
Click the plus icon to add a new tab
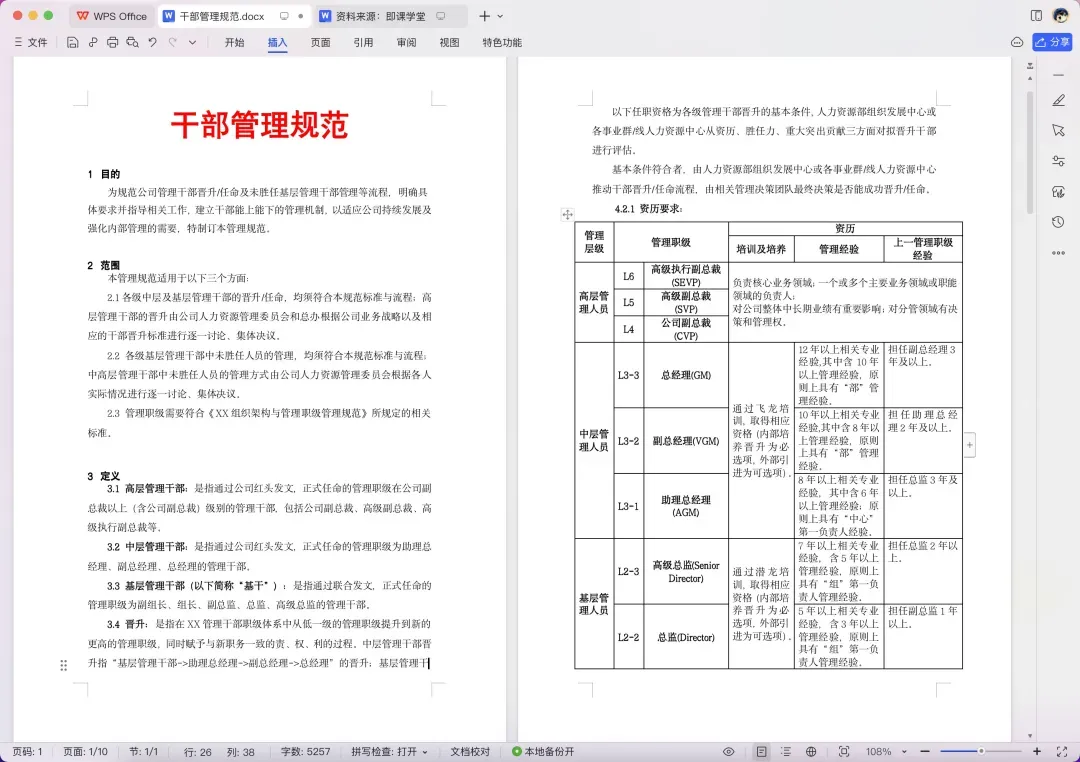click(x=484, y=16)
